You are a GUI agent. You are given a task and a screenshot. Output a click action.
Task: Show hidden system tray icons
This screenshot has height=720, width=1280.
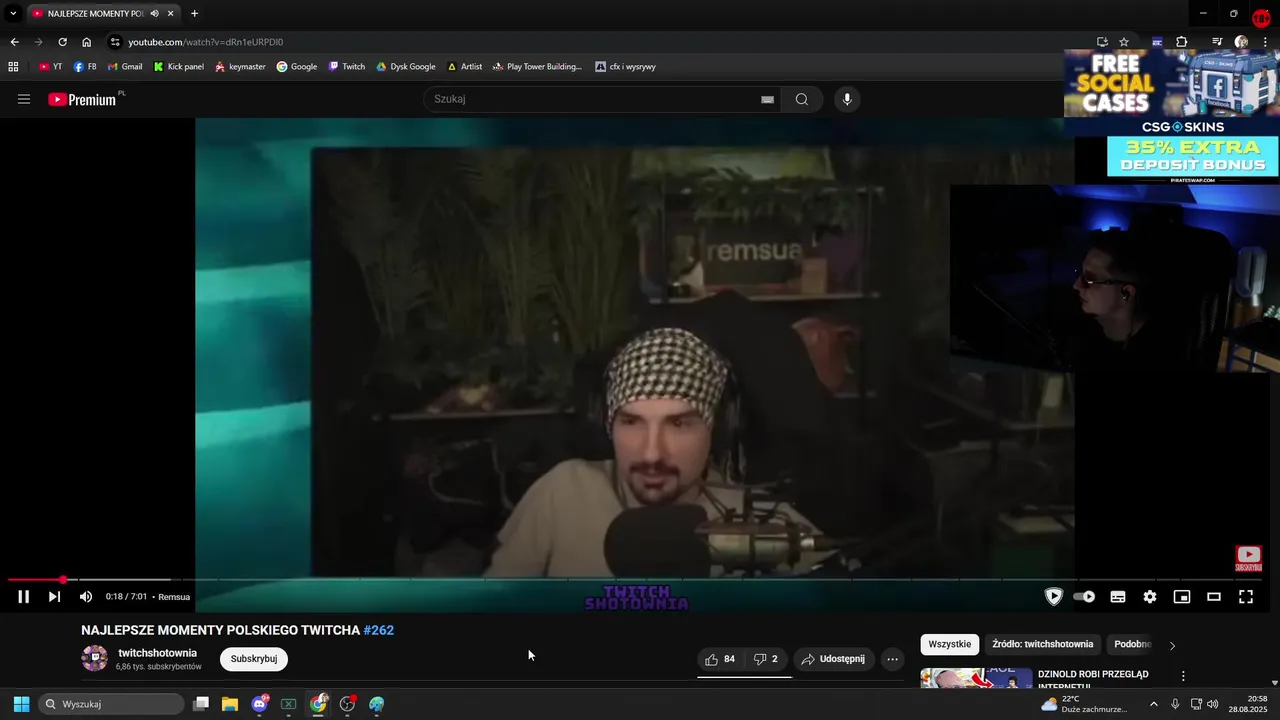point(1153,704)
